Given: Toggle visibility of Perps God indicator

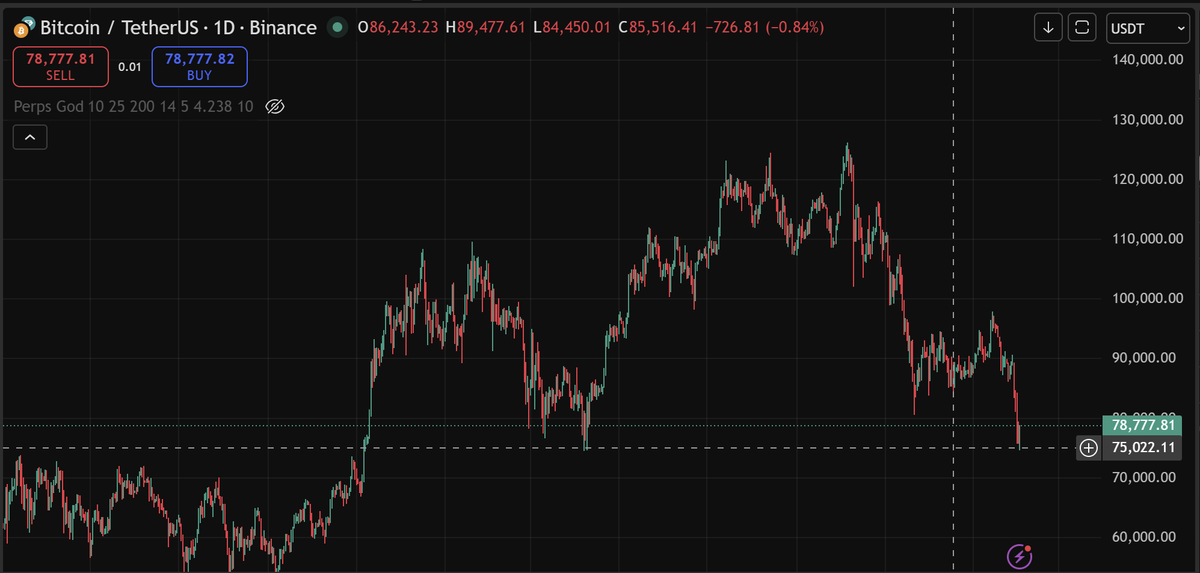Looking at the screenshot, I should click(276, 106).
